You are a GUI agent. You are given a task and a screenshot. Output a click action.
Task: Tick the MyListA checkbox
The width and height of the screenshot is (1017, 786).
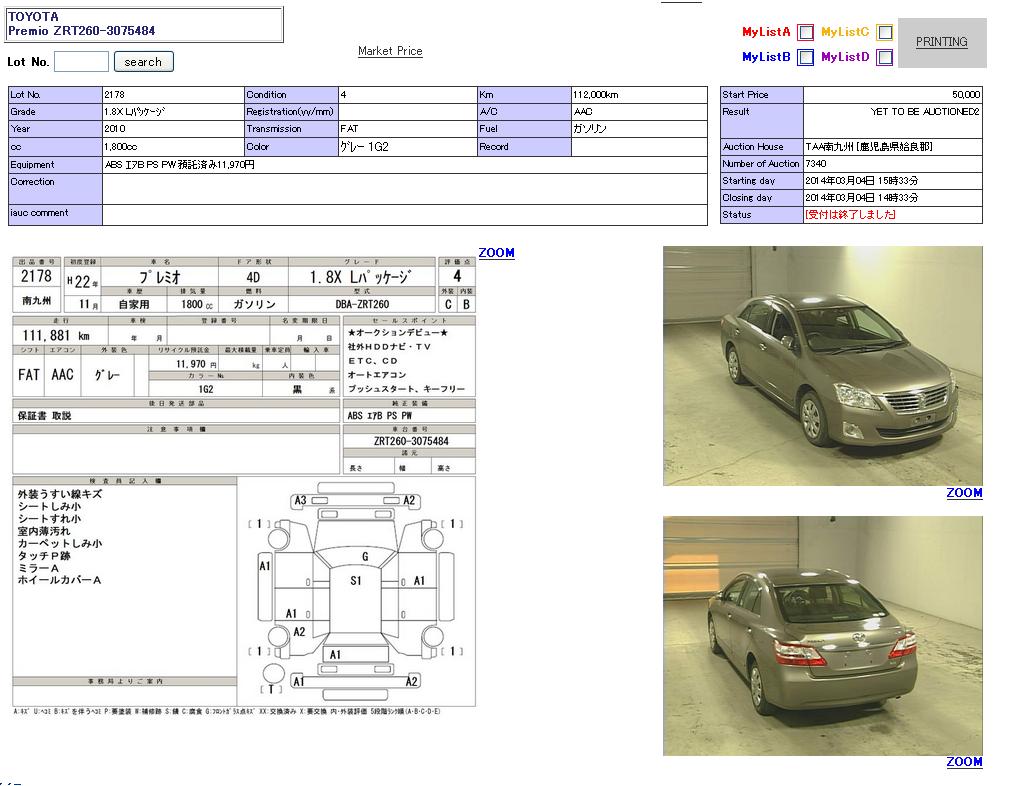coord(805,32)
